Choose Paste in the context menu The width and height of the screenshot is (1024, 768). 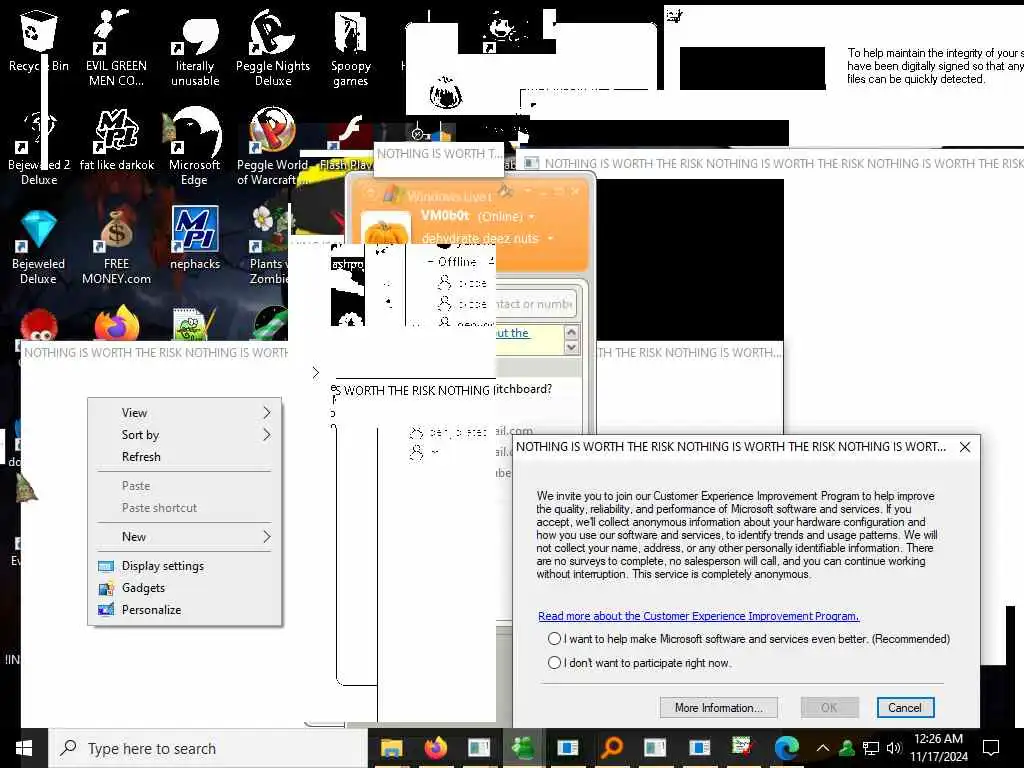185,486
